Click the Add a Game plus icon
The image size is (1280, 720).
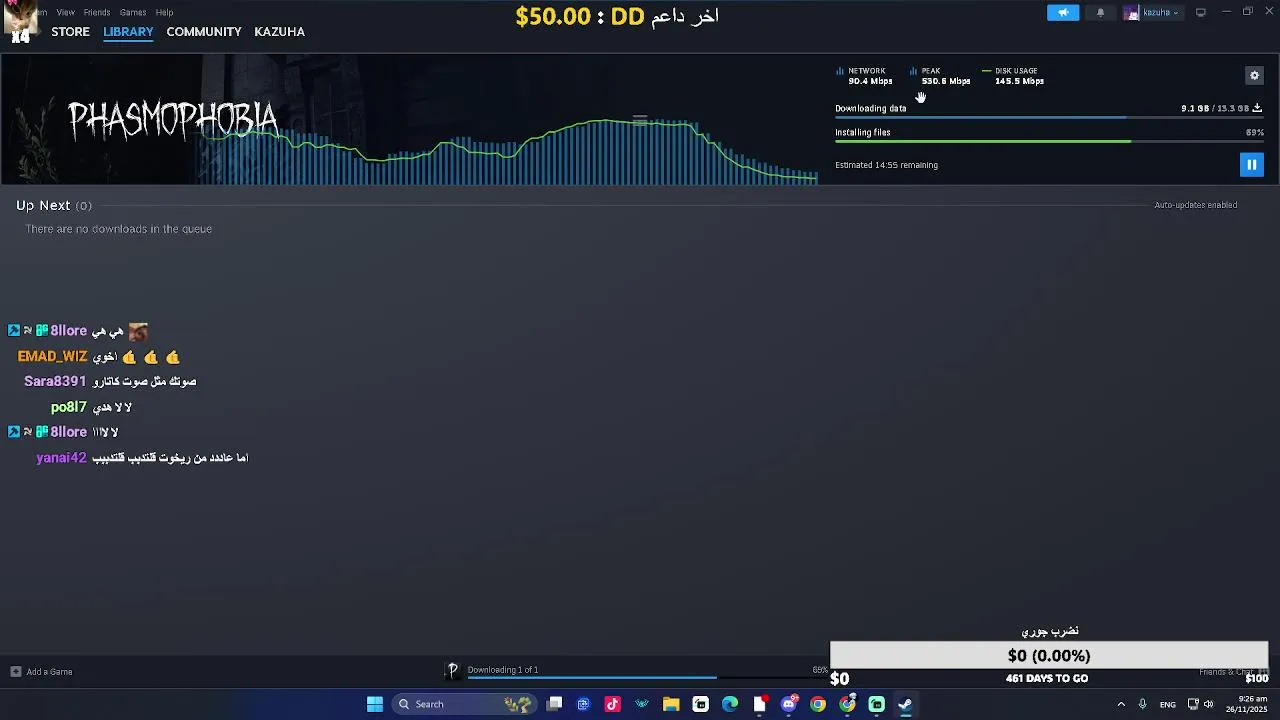15,672
